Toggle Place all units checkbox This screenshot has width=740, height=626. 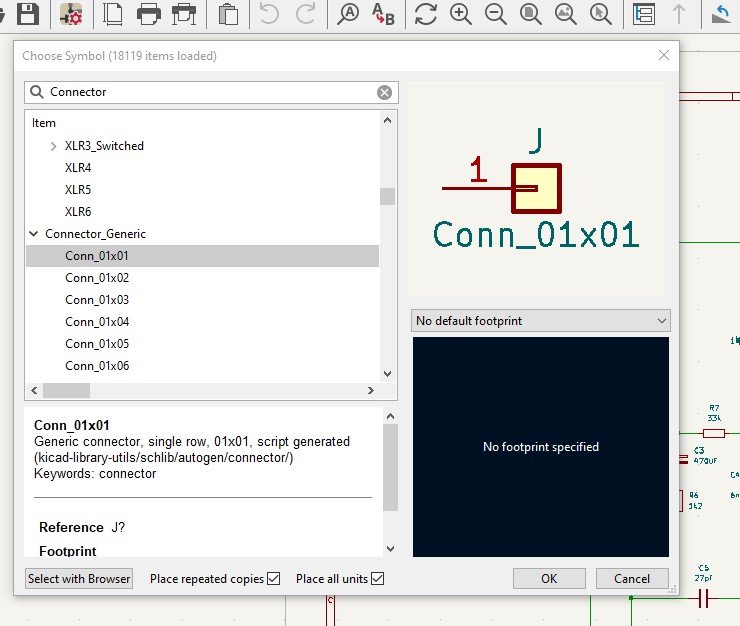[x=378, y=578]
